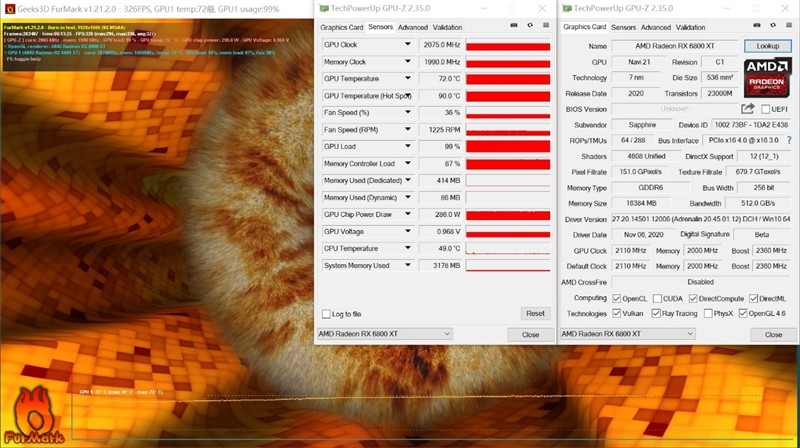Screen dimensions: 800x448
Task: Click the 2075.0 MHz GPU Clock value
Action: point(441,45)
